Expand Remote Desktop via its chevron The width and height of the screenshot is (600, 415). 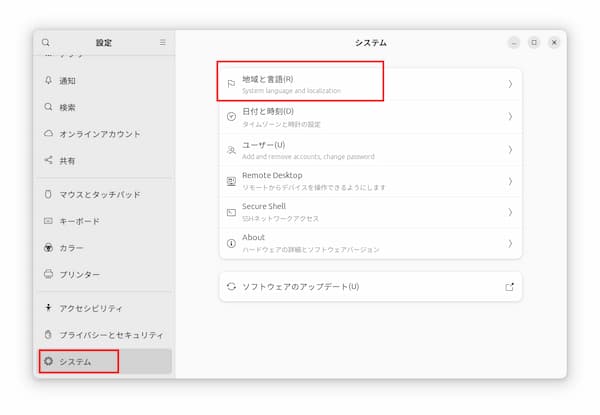click(510, 181)
